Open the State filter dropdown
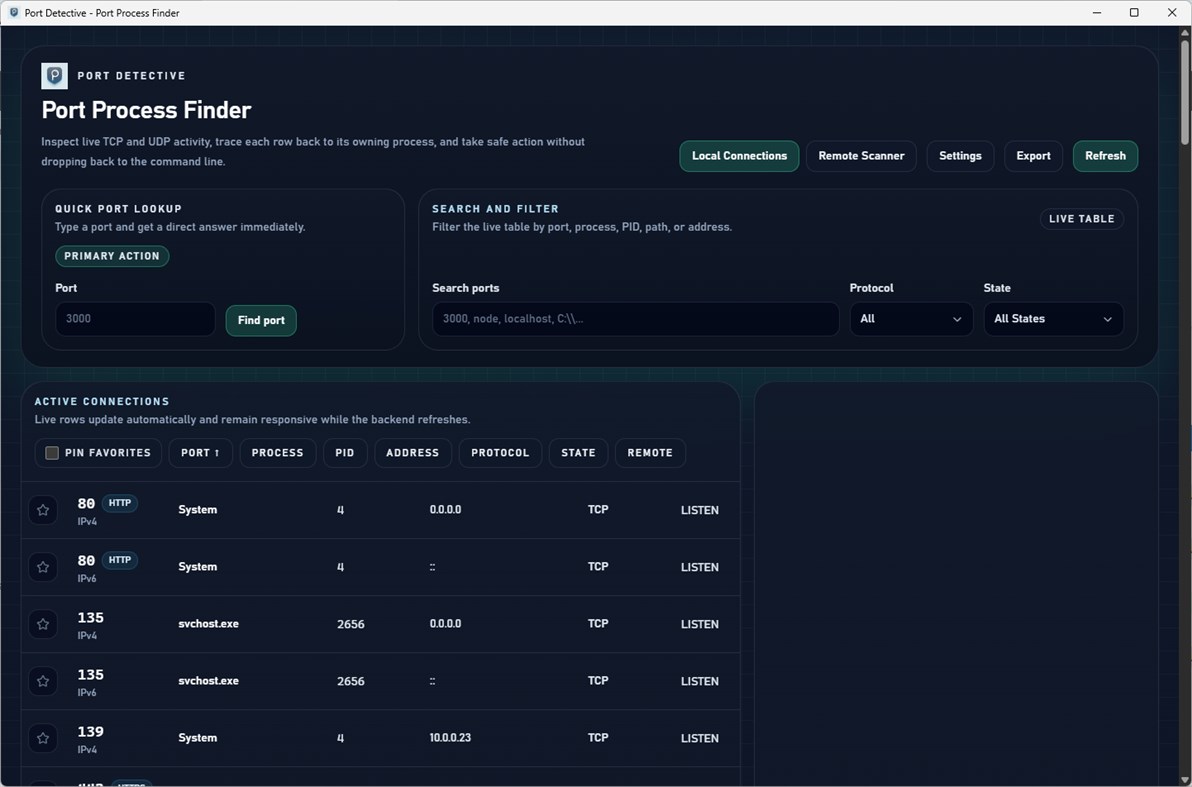The image size is (1192, 787). (1053, 319)
